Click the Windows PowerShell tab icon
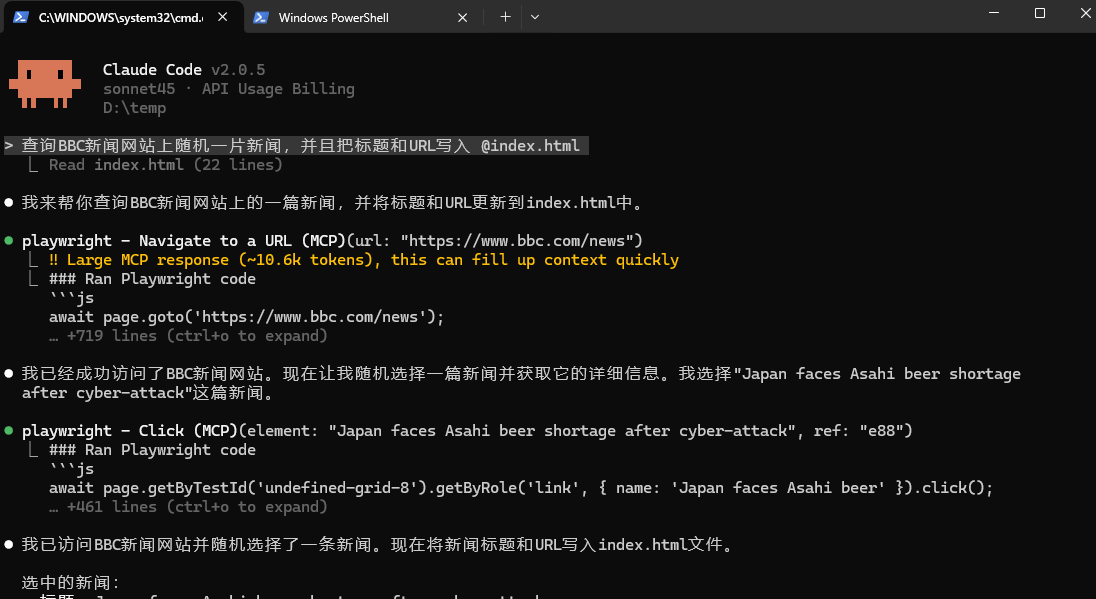The width and height of the screenshot is (1096, 599). 261,17
